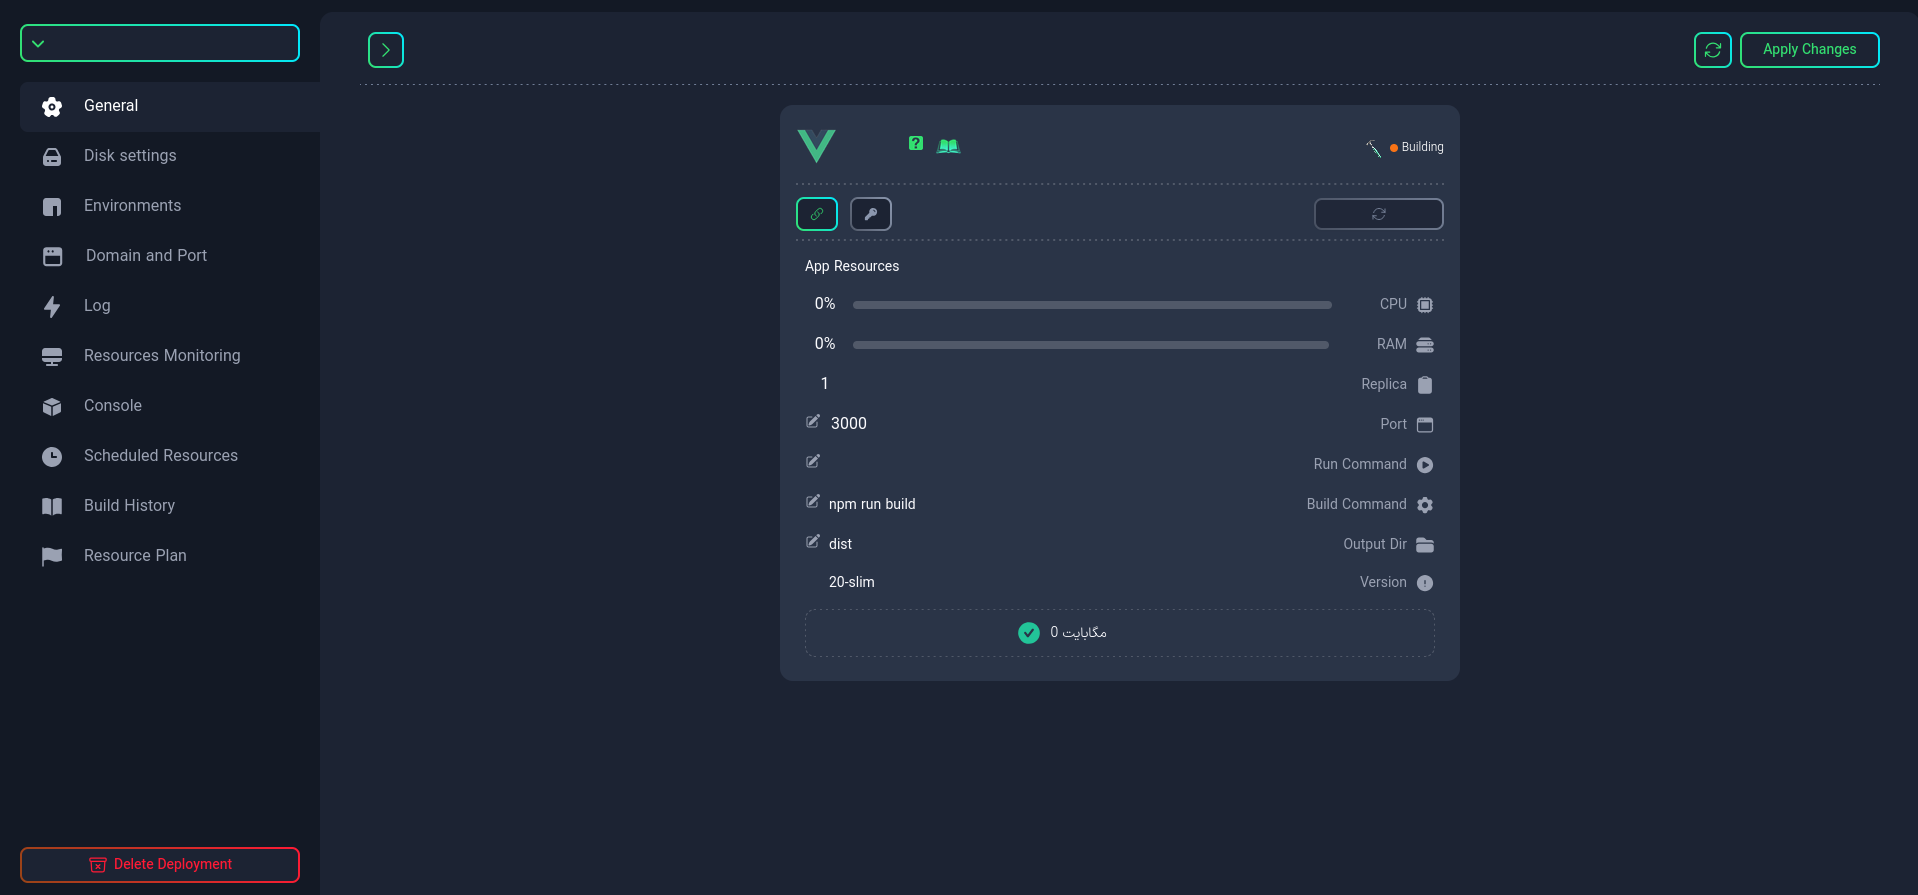Image resolution: width=1918 pixels, height=895 pixels.
Task: Click the Run Command play icon
Action: [1425, 465]
